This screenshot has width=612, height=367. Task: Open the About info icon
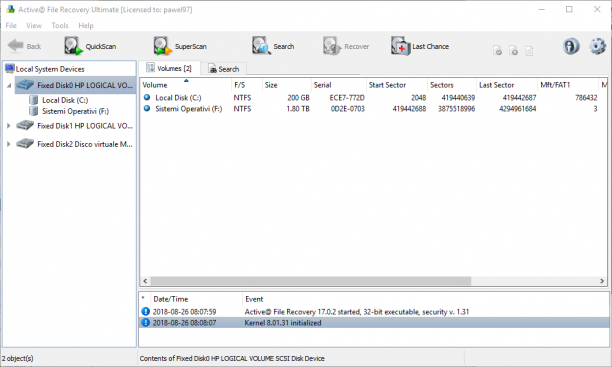(571, 46)
